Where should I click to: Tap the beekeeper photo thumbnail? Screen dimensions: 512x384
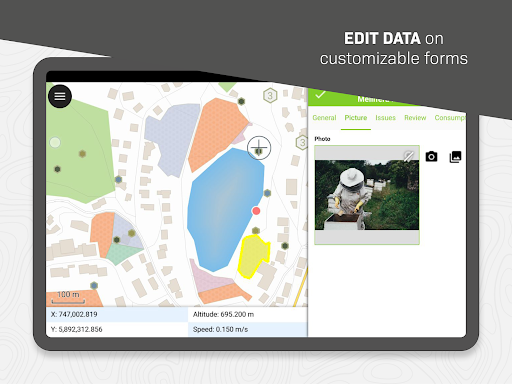coord(367,195)
